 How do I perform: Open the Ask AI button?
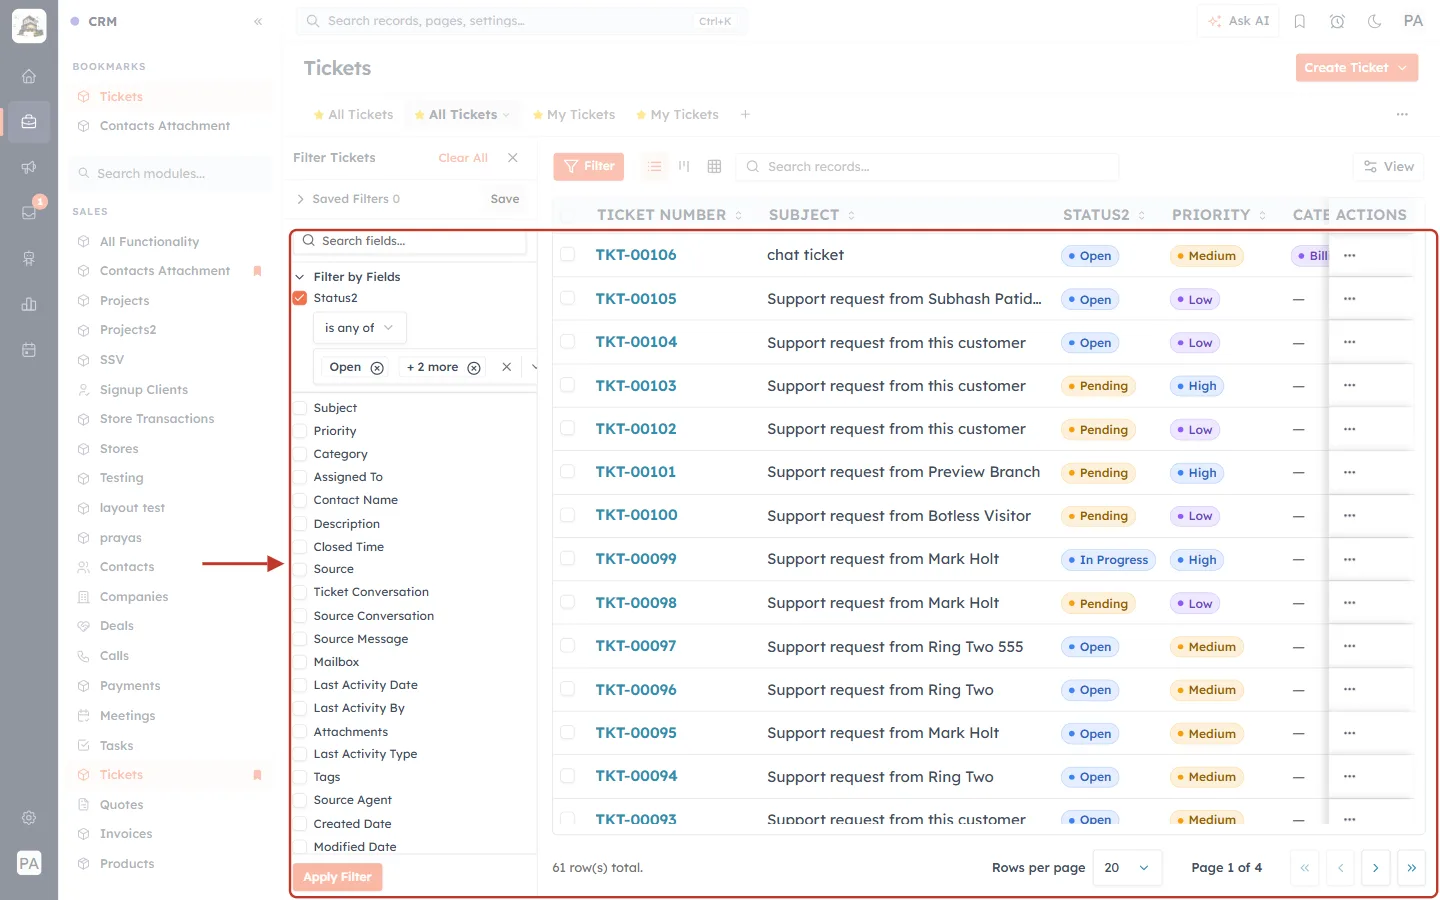coord(1239,21)
